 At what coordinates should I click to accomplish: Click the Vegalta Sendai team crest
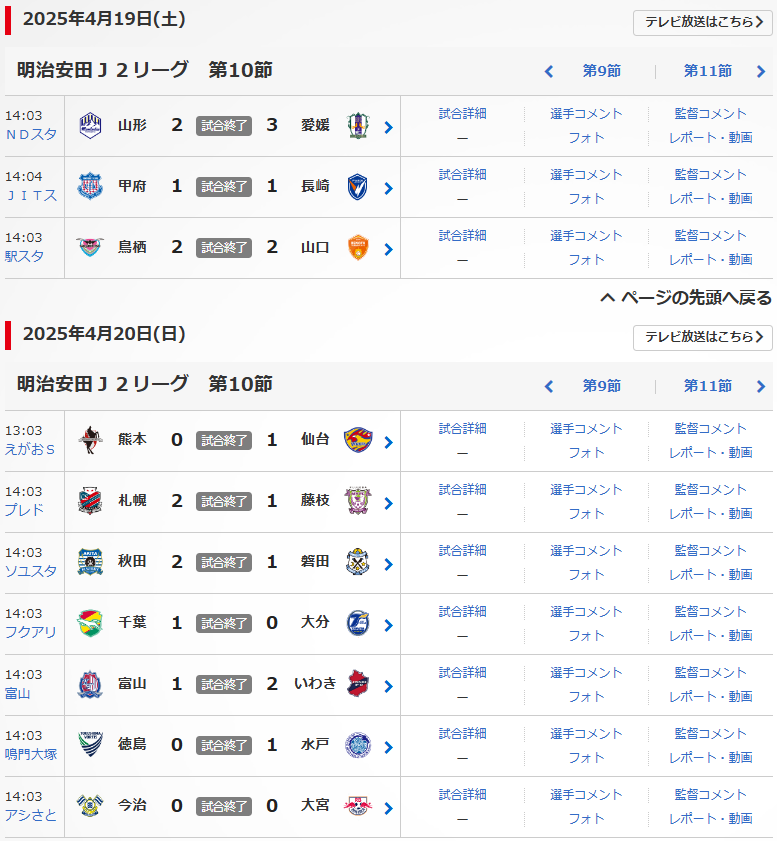357,440
